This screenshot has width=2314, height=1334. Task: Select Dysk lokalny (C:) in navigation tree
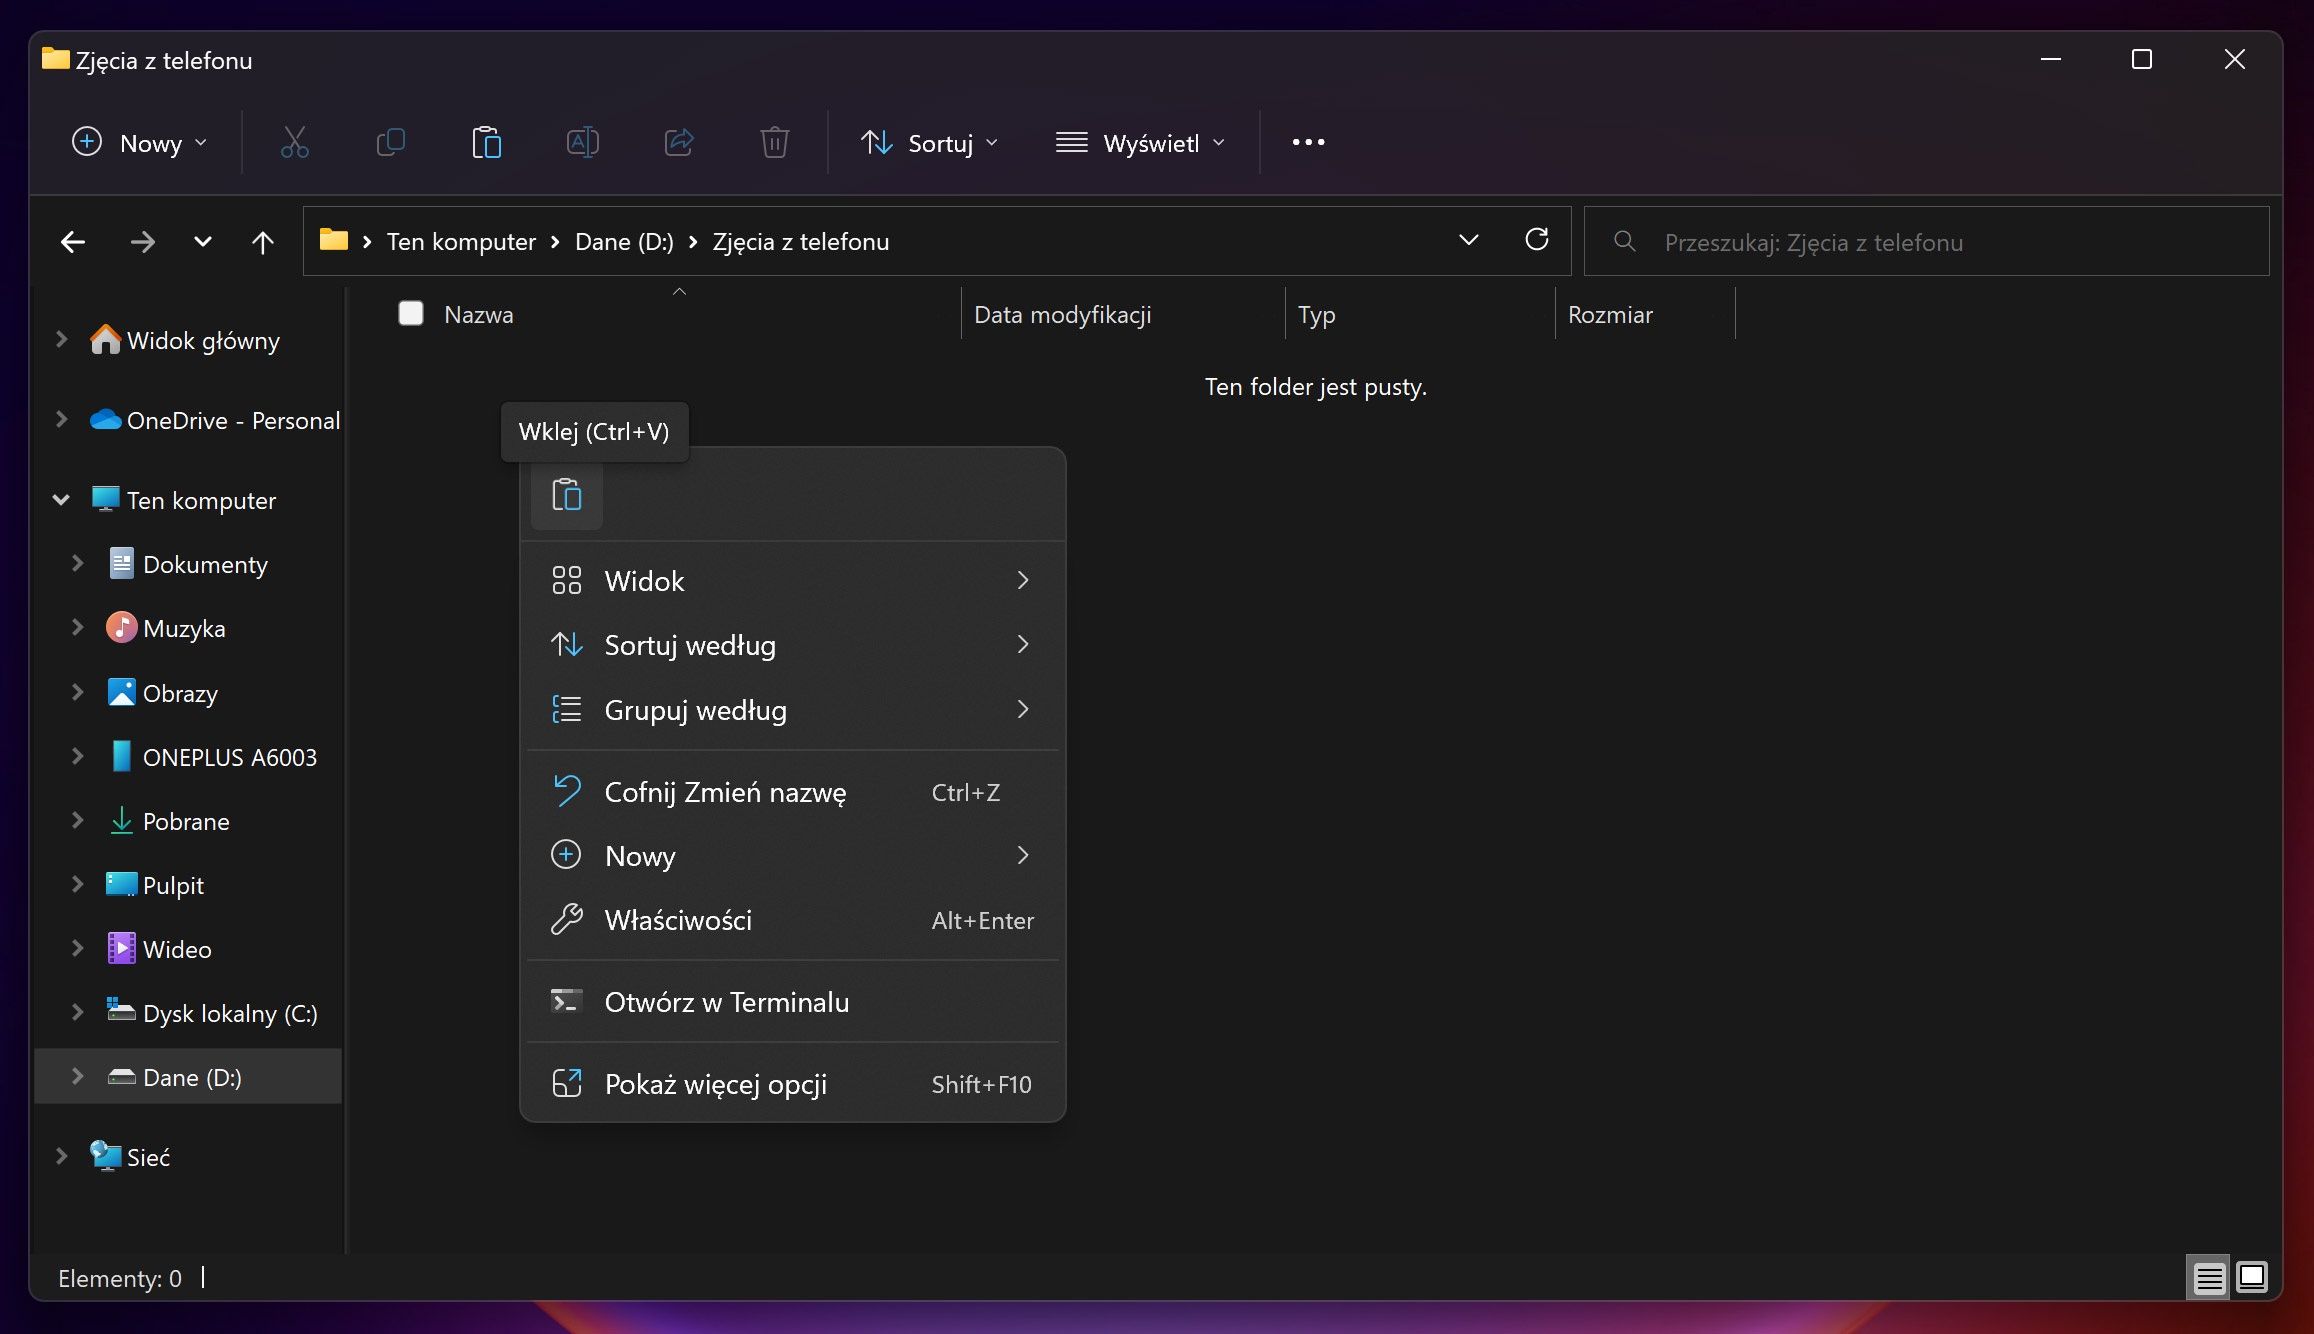[230, 1013]
